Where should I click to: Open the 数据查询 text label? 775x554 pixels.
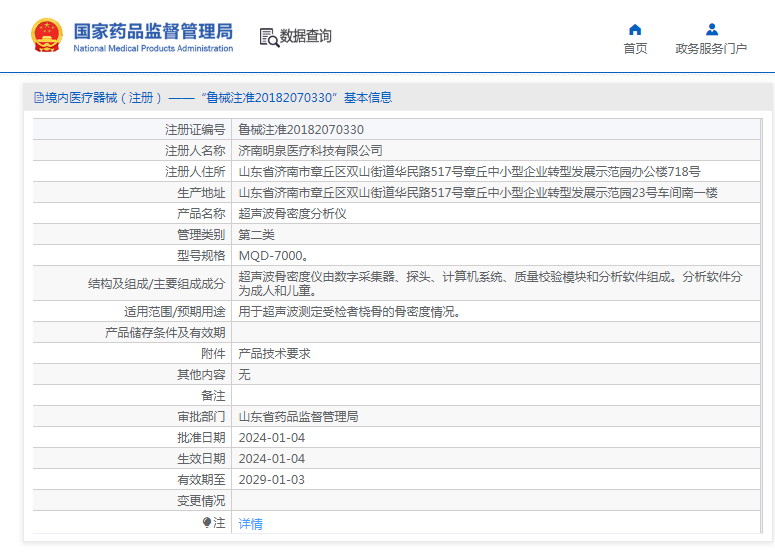pyautogui.click(x=305, y=37)
